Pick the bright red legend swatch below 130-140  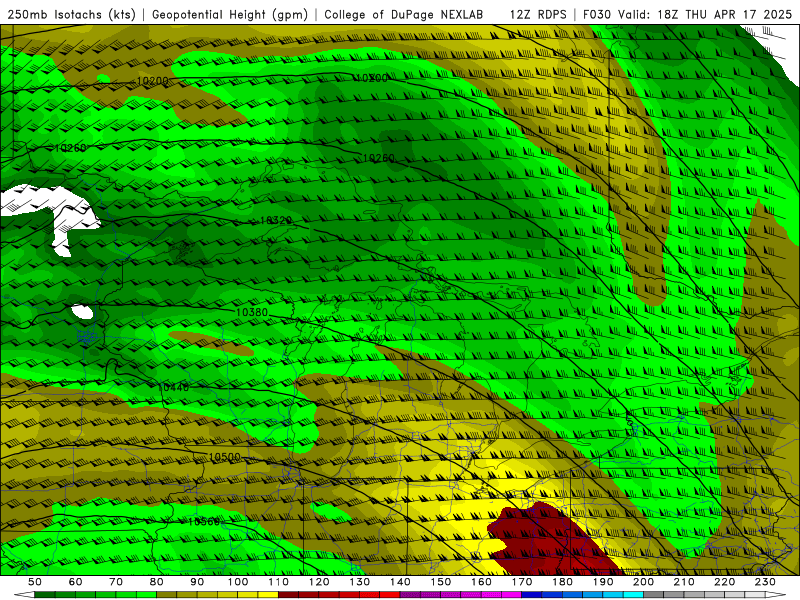point(389,595)
